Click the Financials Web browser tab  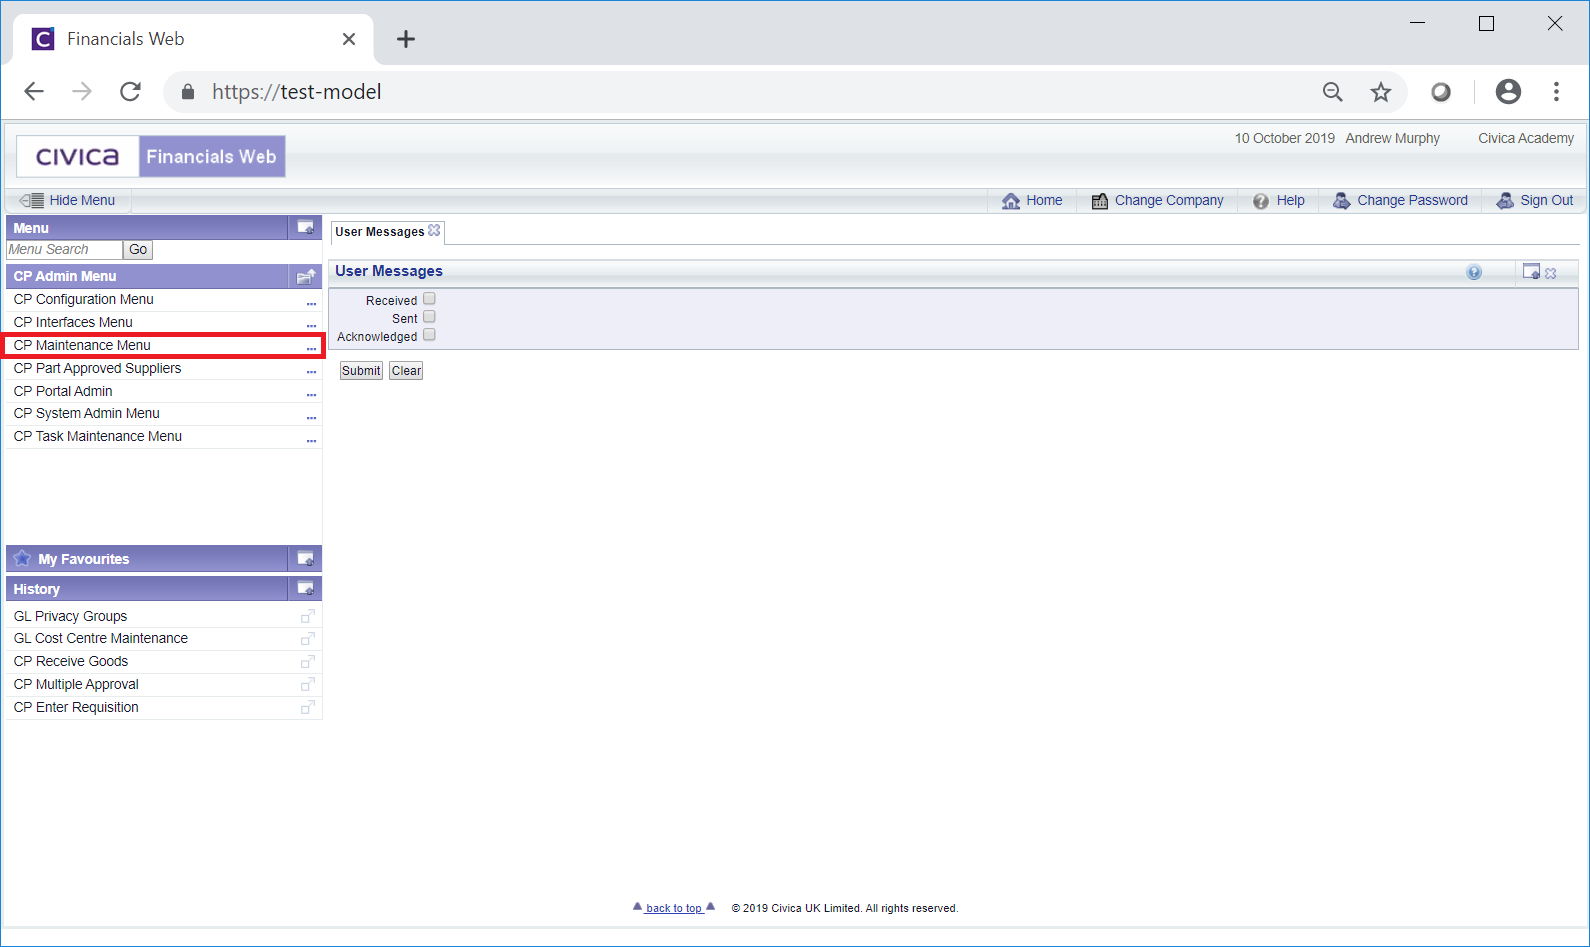(195, 39)
